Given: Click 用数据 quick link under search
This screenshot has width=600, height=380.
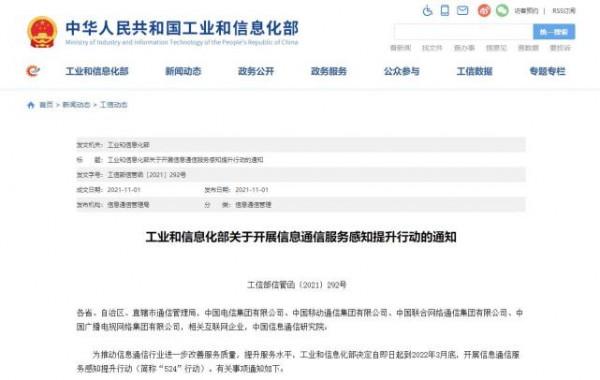Looking at the screenshot, I should pos(528,48).
